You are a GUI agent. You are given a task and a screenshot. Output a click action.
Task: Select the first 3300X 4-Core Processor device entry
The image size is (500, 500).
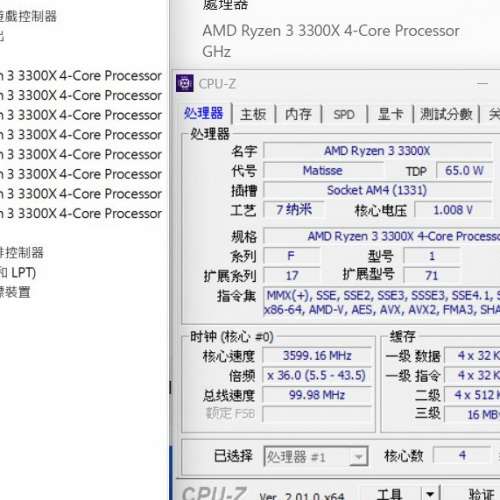pyautogui.click(x=81, y=76)
